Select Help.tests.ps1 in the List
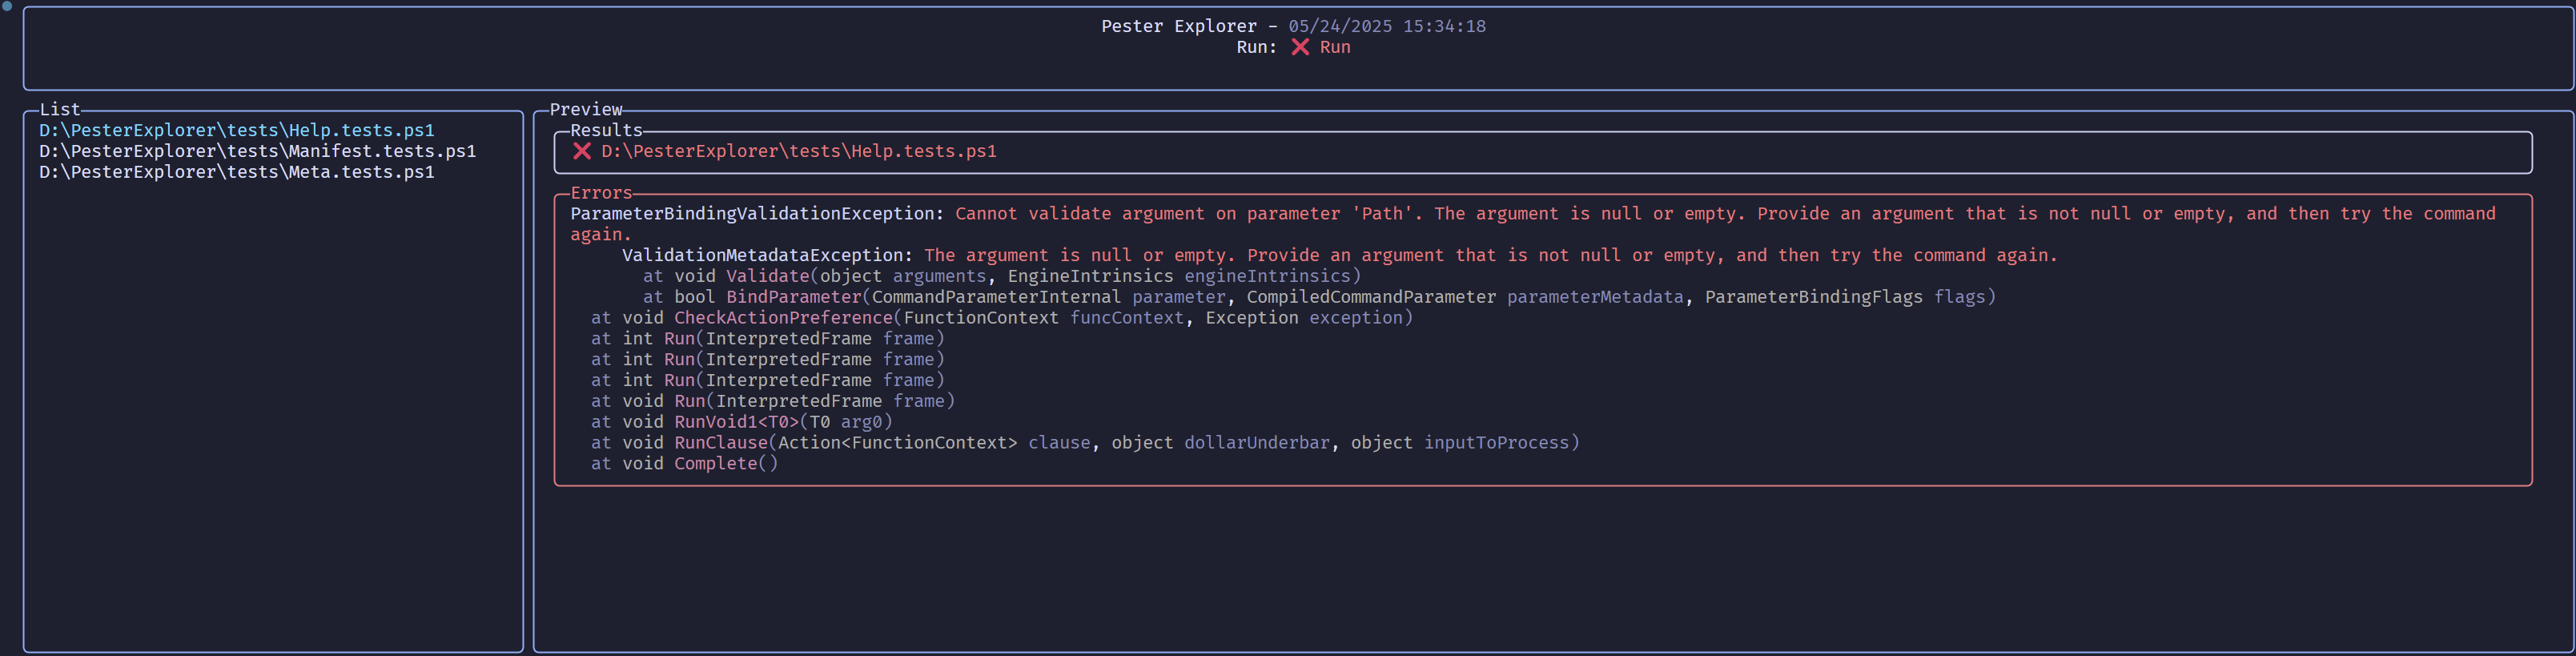Screen dimensions: 2576x656 coord(237,130)
